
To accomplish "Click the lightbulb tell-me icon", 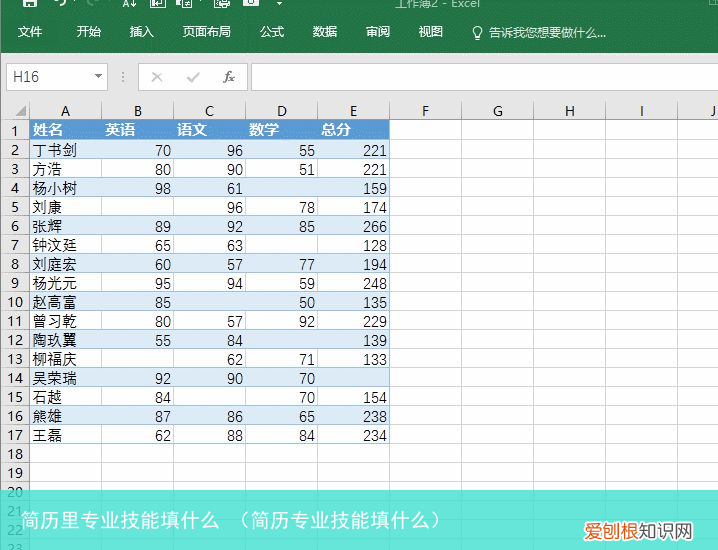I will (x=477, y=33).
